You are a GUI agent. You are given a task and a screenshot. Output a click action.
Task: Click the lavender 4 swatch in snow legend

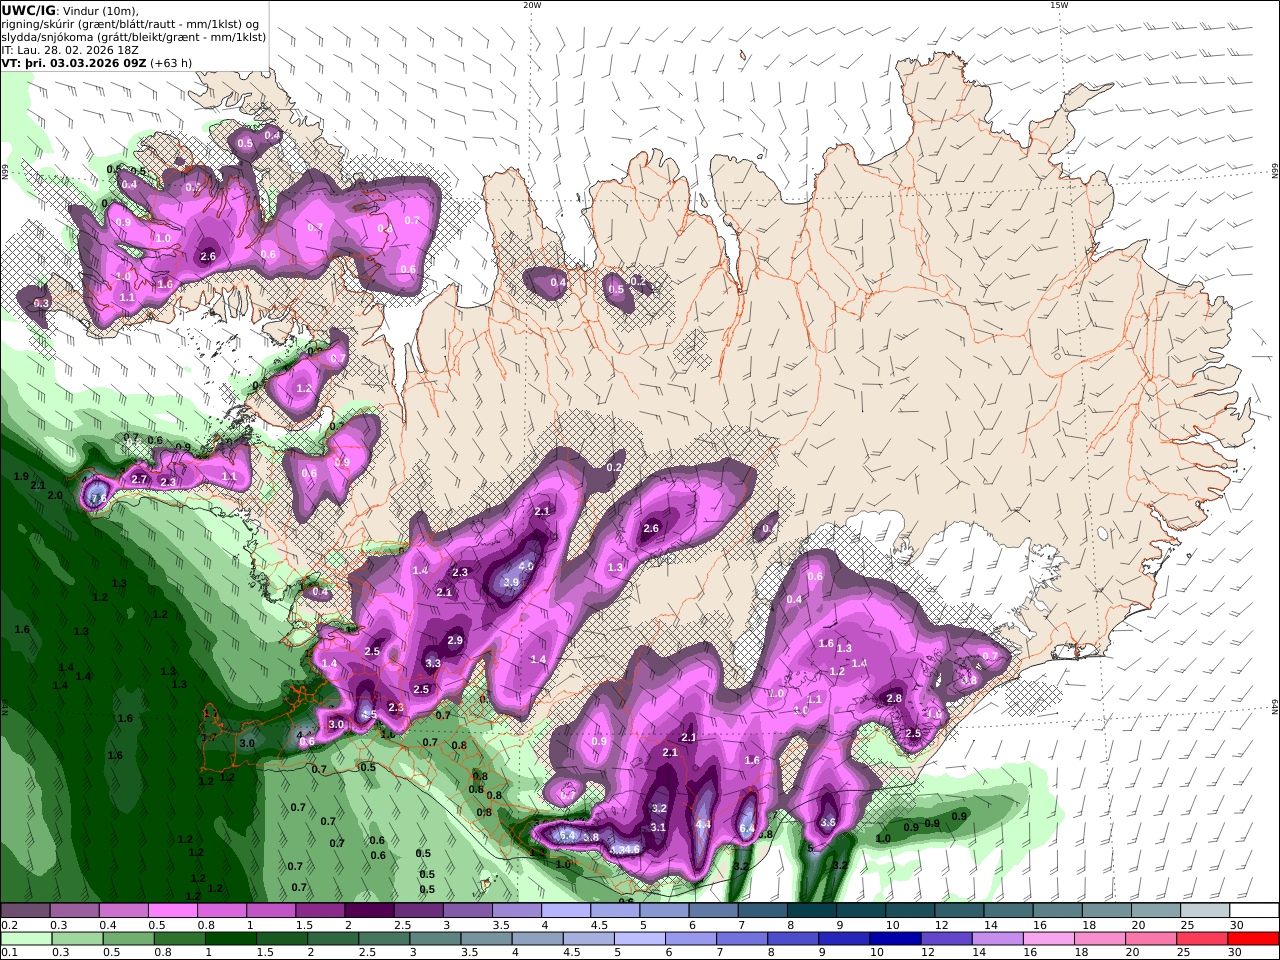tap(566, 911)
